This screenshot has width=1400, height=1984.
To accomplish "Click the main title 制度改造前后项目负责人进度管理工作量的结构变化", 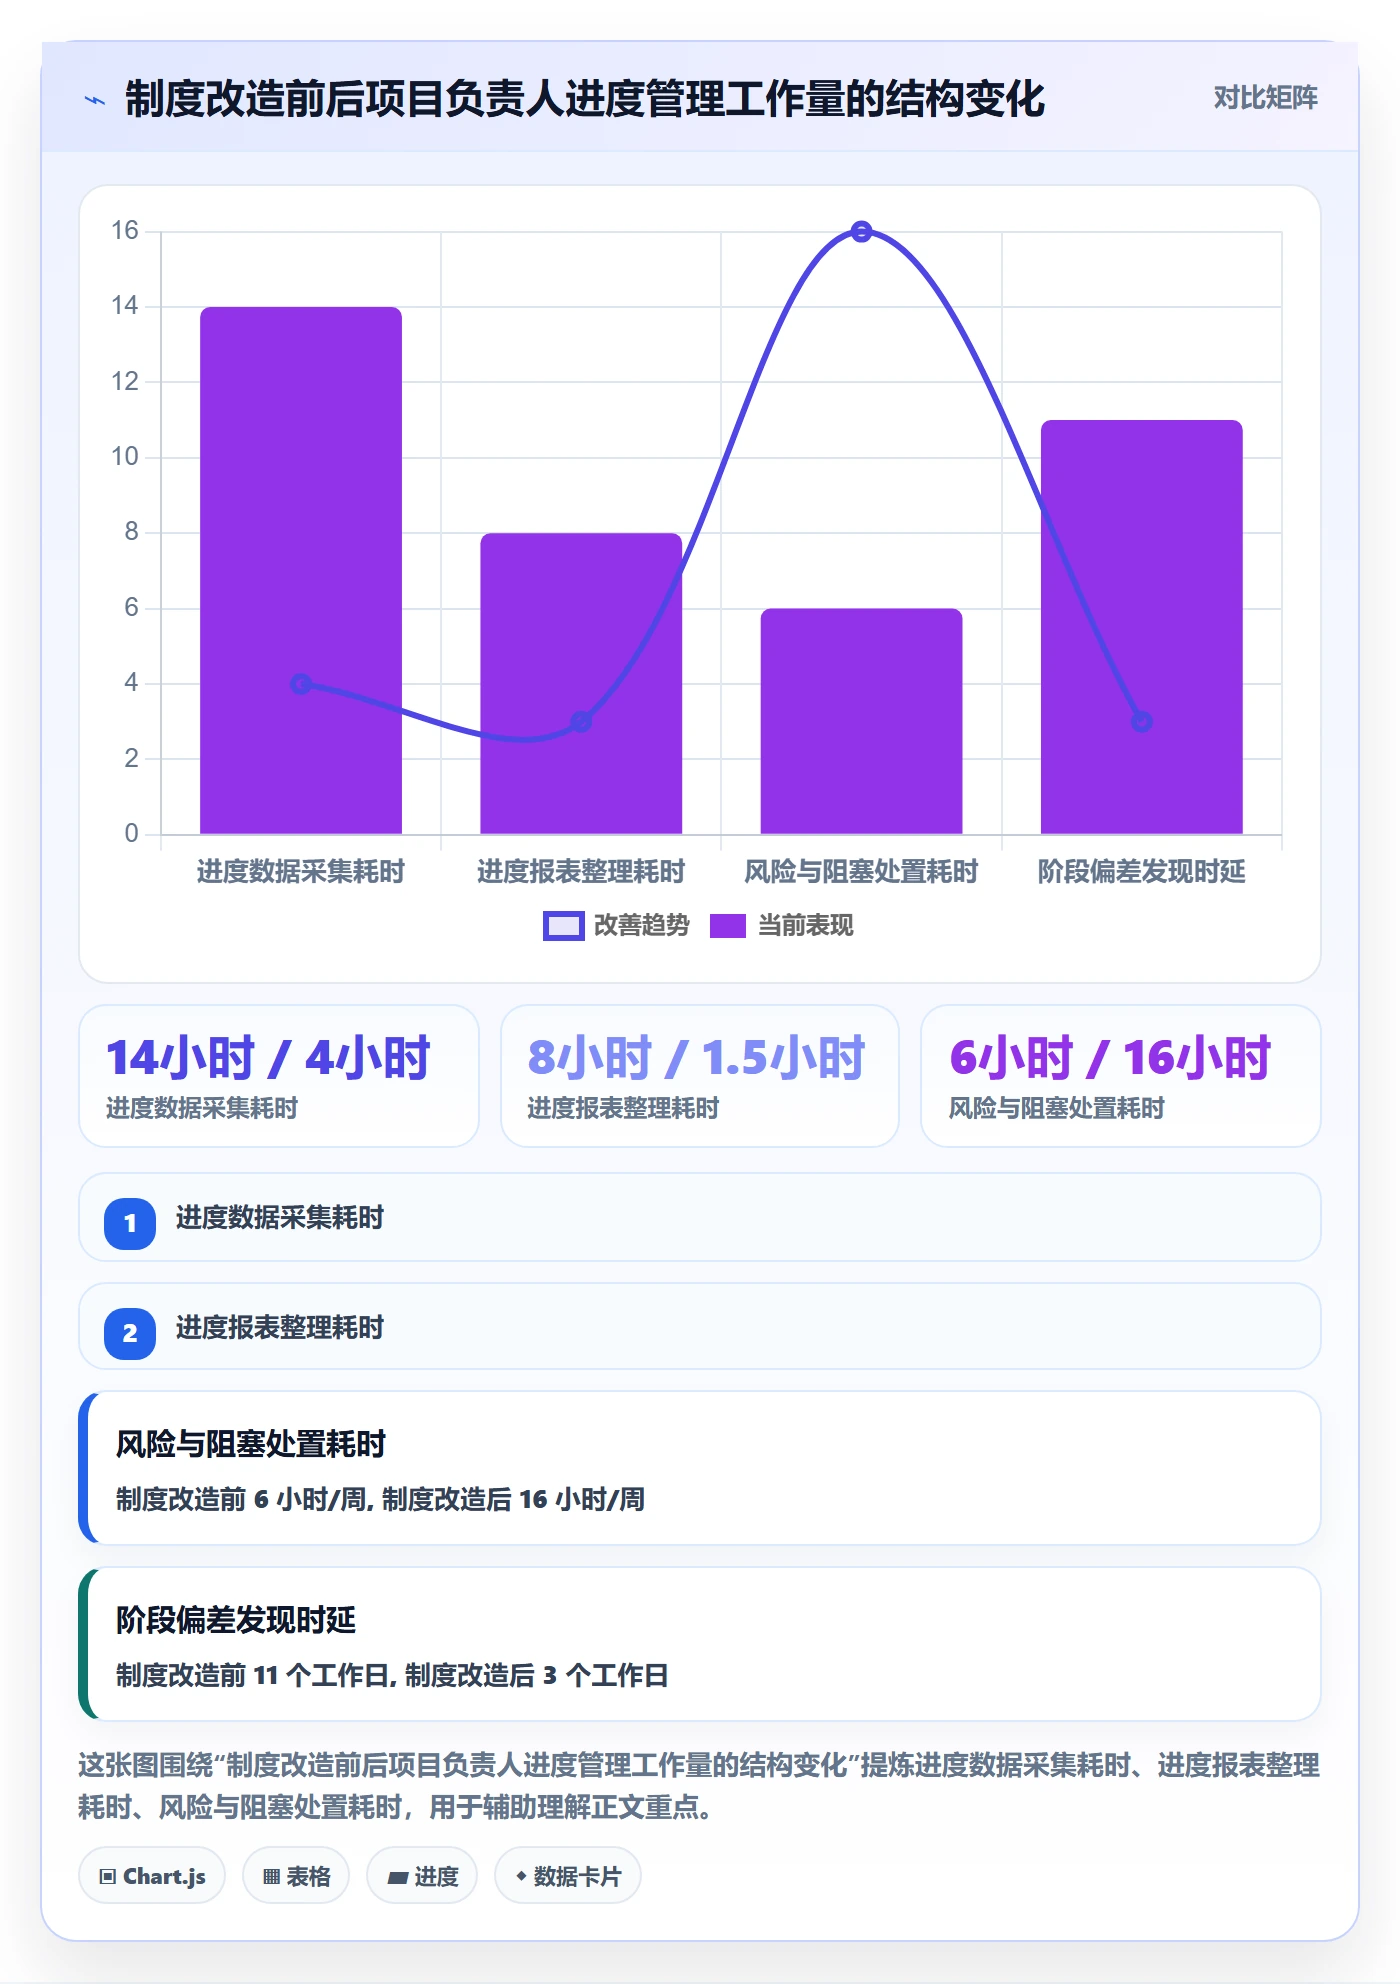I will [x=585, y=100].
